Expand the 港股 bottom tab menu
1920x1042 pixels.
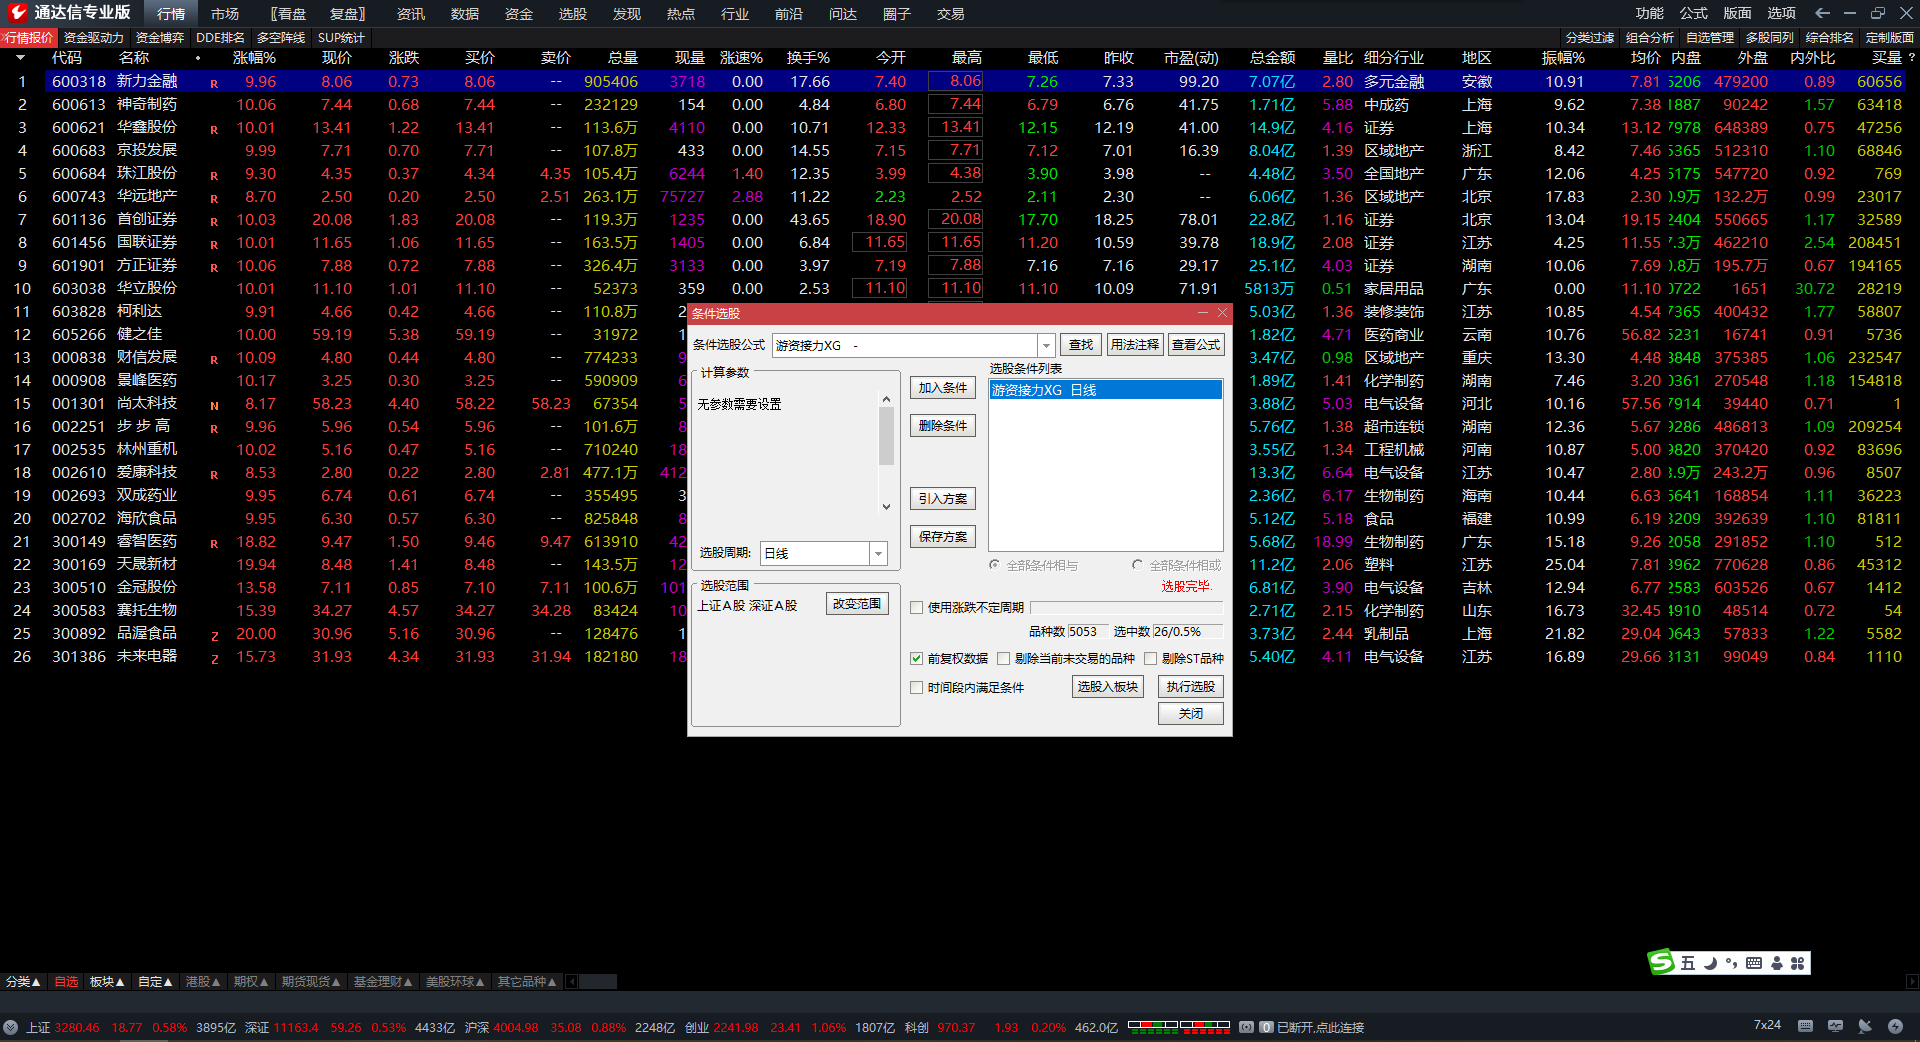[203, 982]
